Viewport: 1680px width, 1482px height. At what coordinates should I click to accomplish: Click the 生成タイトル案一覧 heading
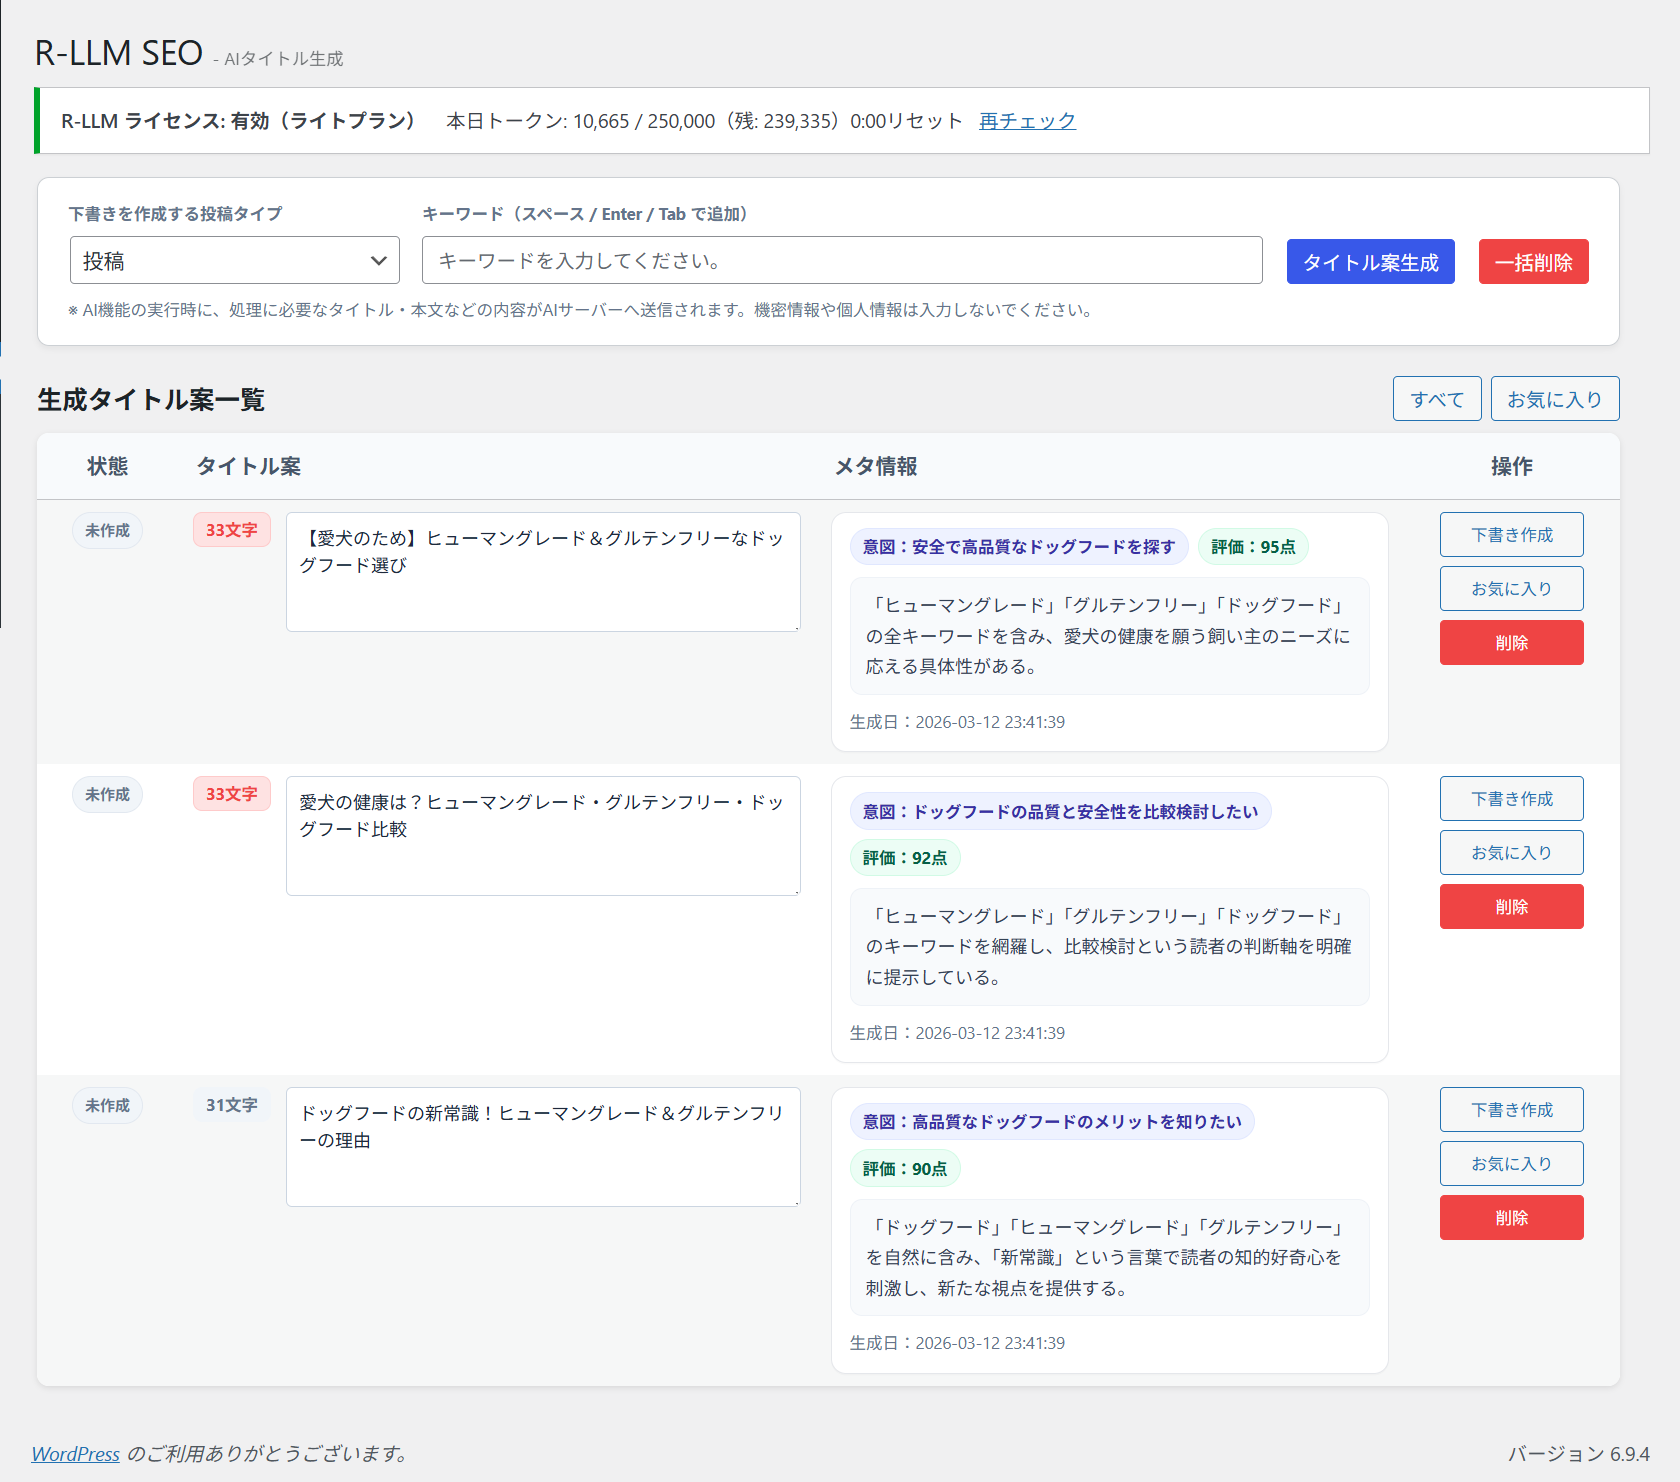(x=151, y=400)
